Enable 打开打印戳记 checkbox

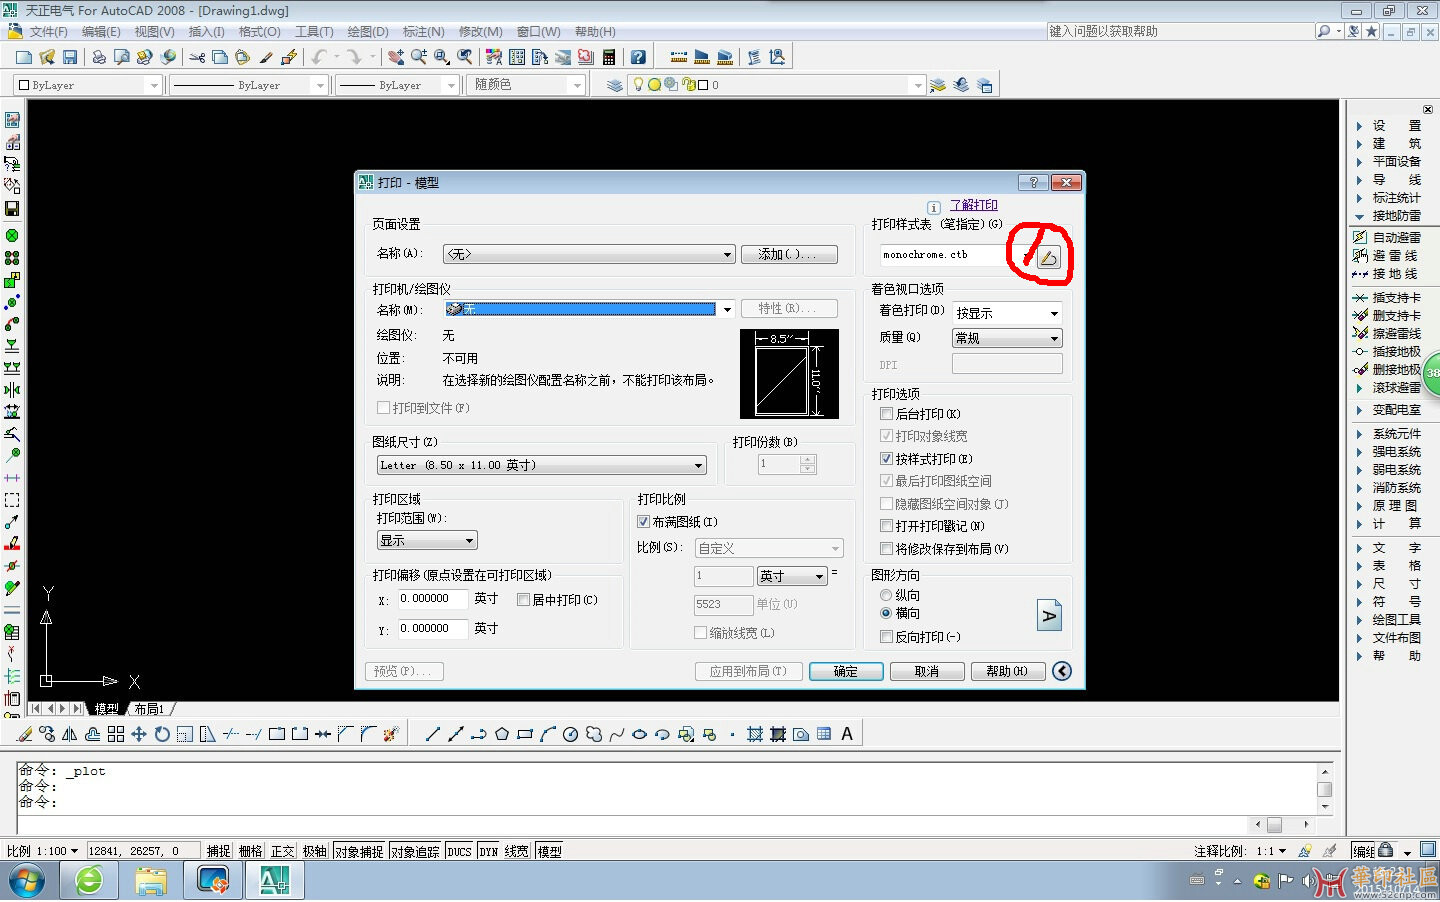(x=886, y=525)
